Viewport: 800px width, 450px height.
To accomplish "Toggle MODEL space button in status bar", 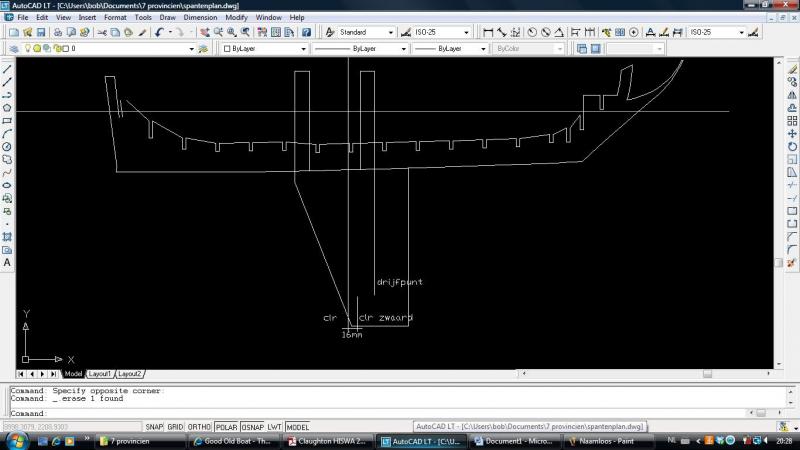I will 297,427.
